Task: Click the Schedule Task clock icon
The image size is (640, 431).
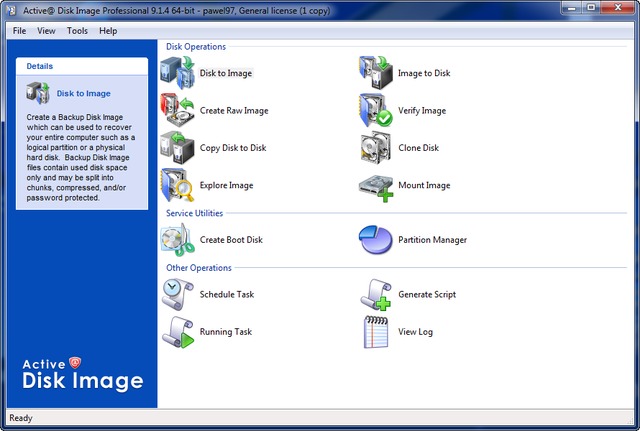Action: [176, 295]
